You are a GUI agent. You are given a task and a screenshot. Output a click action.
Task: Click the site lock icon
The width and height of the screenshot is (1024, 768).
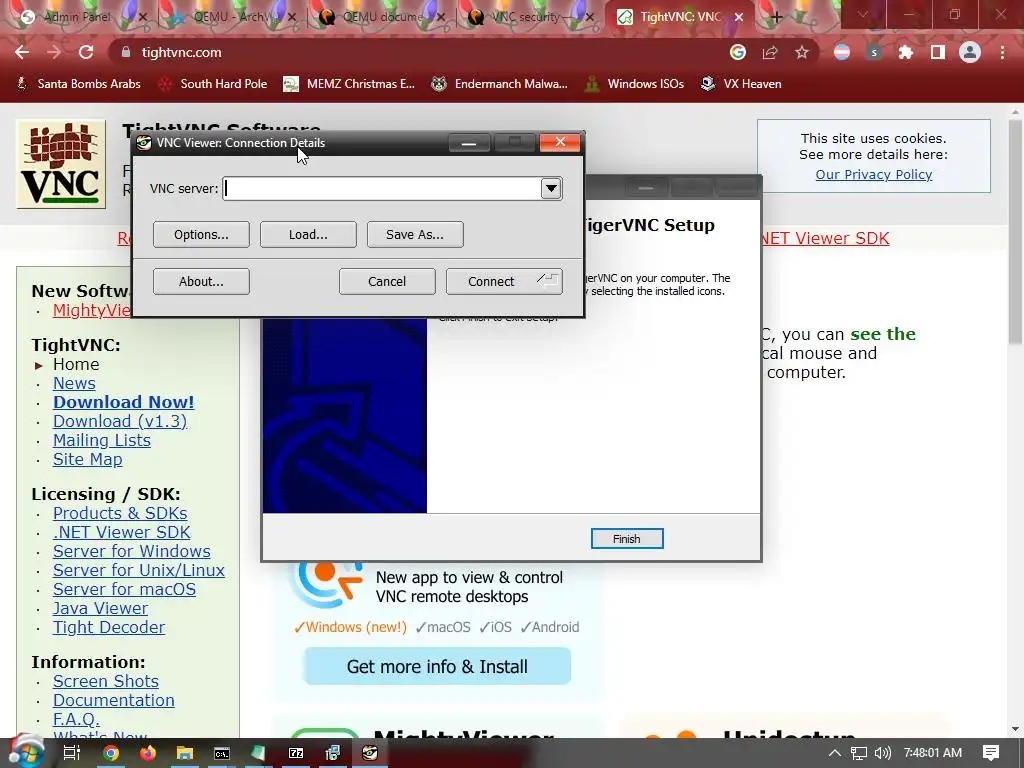(x=126, y=52)
